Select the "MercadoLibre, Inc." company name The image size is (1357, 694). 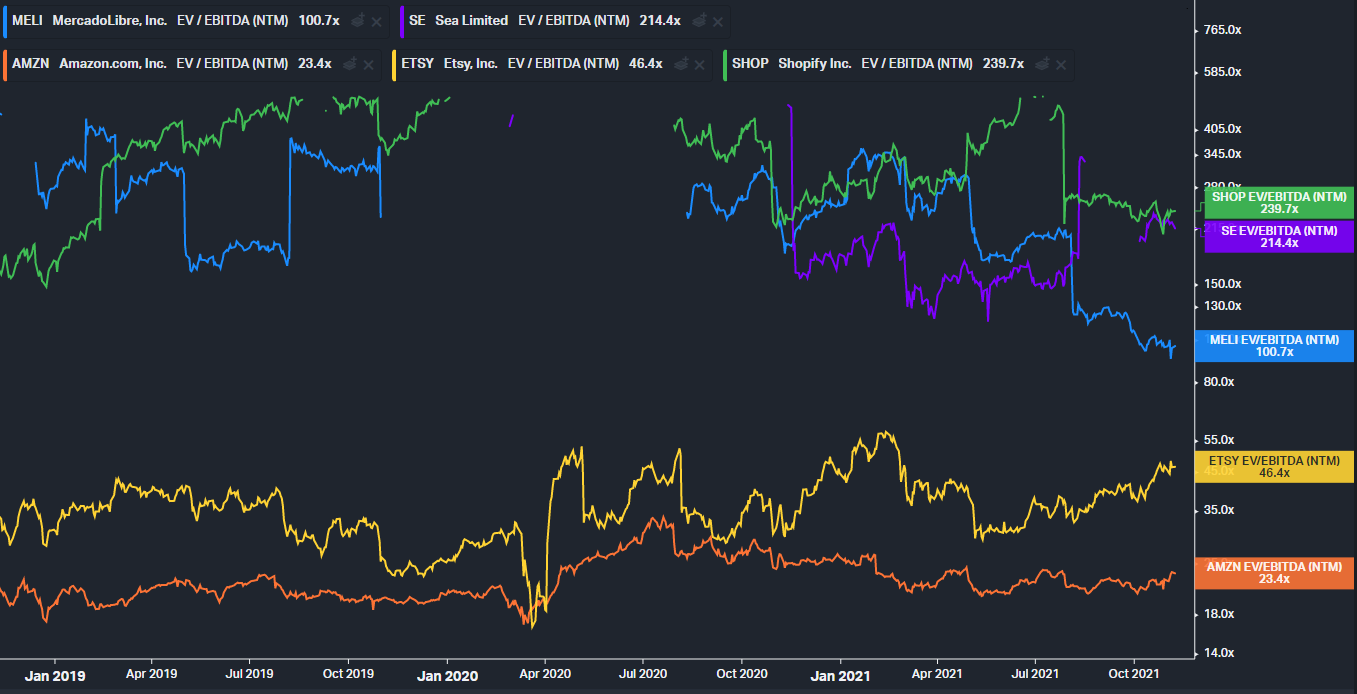click(x=110, y=21)
